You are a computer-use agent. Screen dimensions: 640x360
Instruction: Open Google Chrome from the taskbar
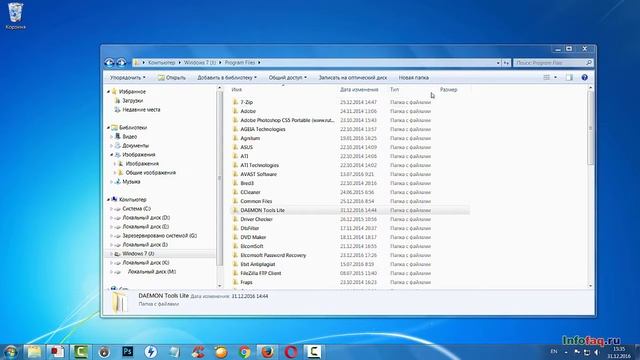(244, 352)
